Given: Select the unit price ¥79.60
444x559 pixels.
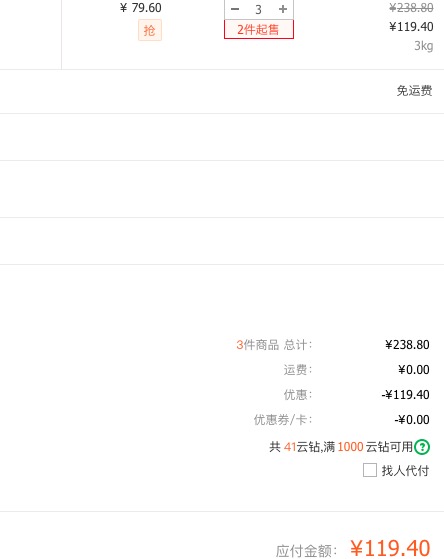Looking at the screenshot, I should tap(141, 7).
